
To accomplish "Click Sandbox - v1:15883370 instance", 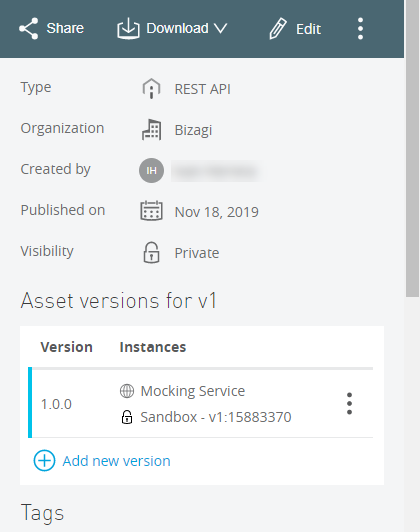I will pos(216,417).
